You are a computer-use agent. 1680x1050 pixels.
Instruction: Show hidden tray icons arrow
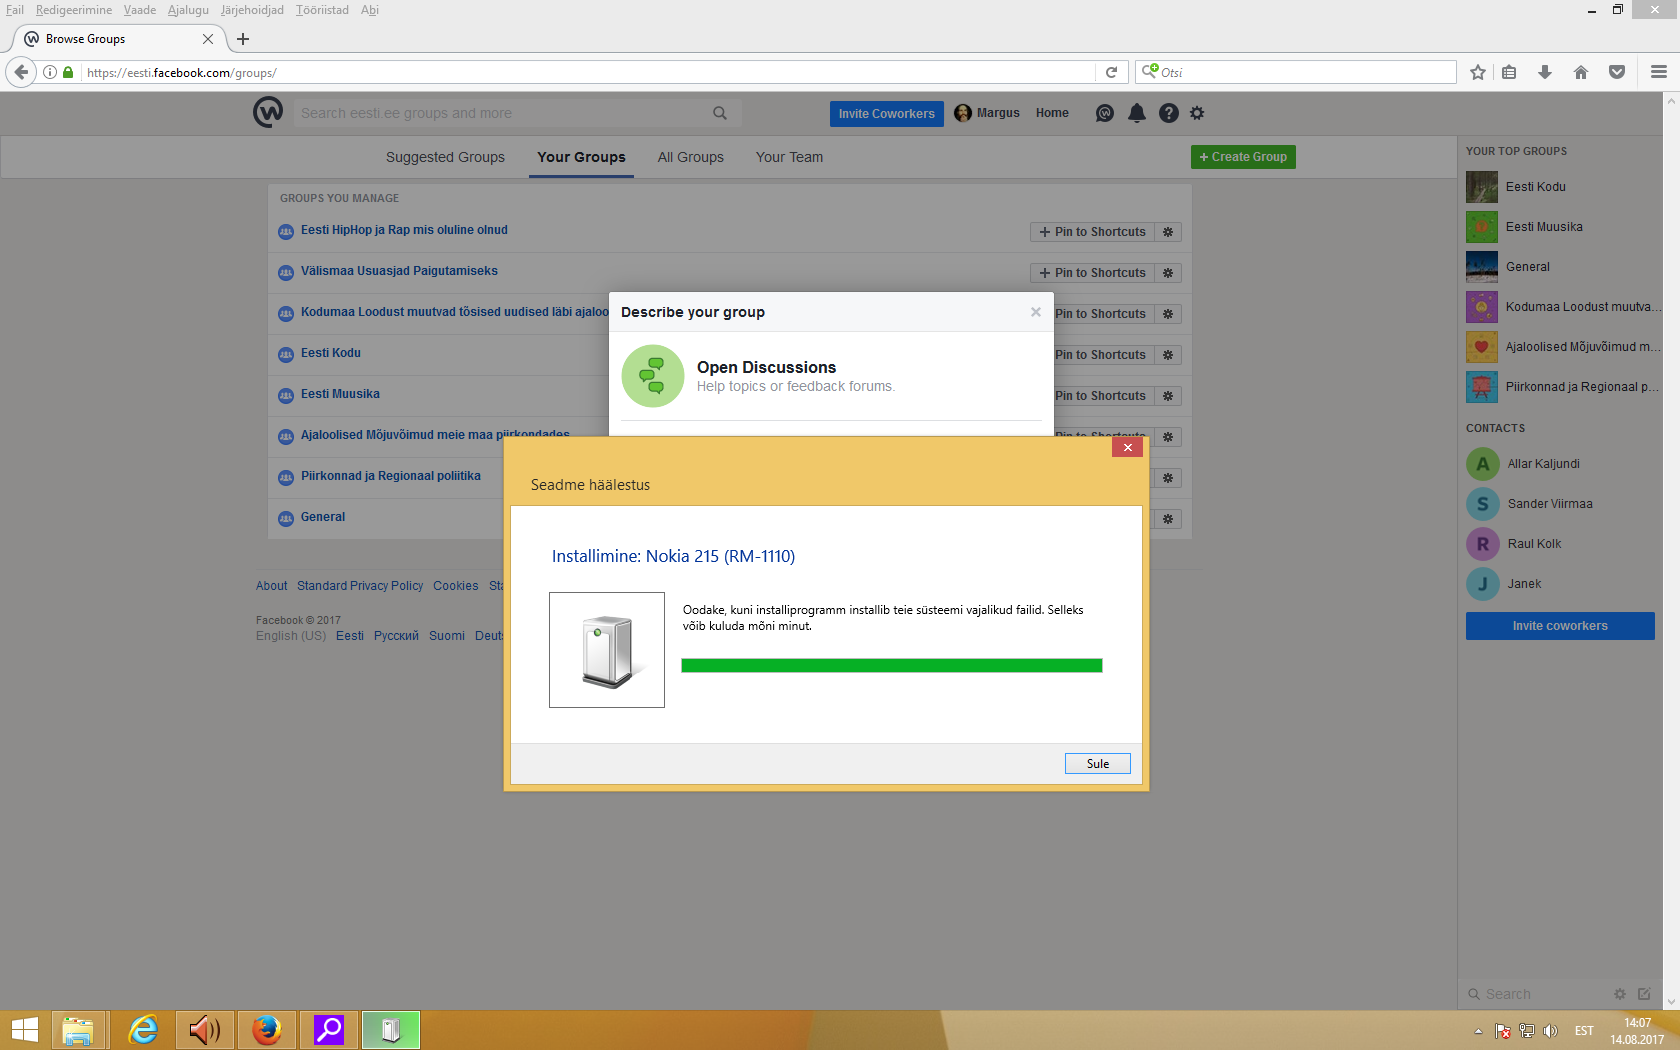[1478, 1031]
